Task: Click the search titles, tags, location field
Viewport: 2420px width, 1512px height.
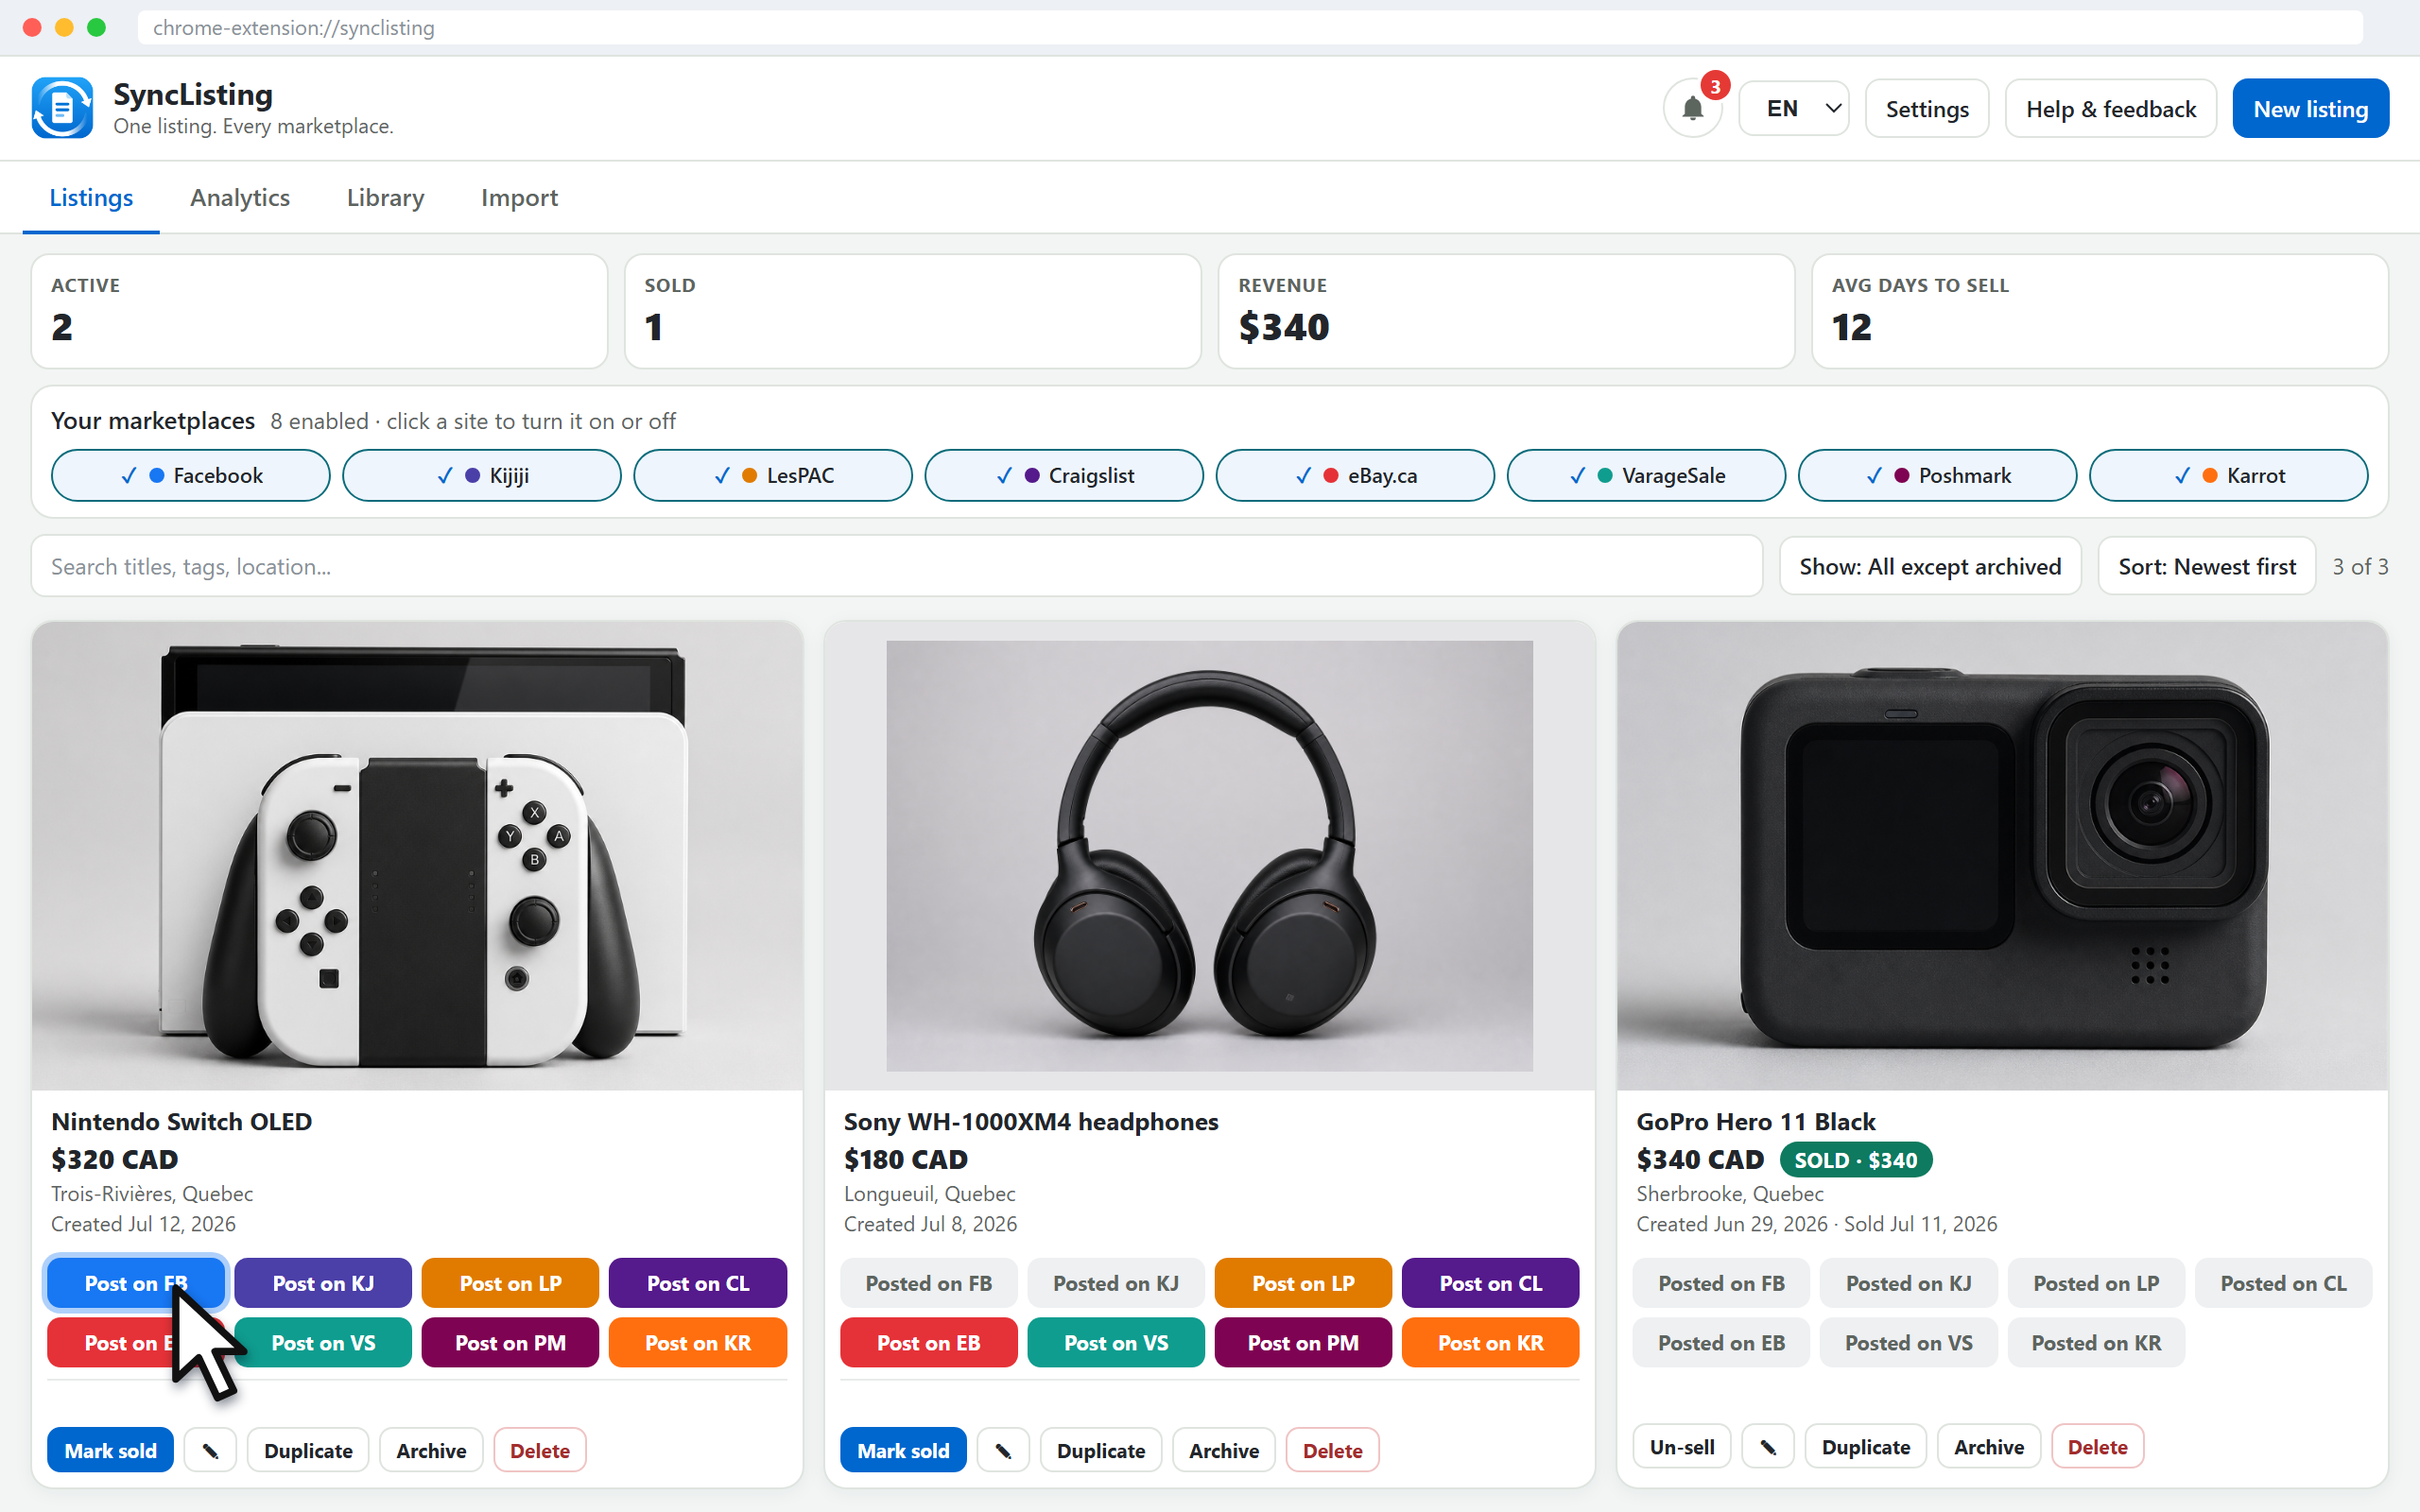Action: coord(896,566)
